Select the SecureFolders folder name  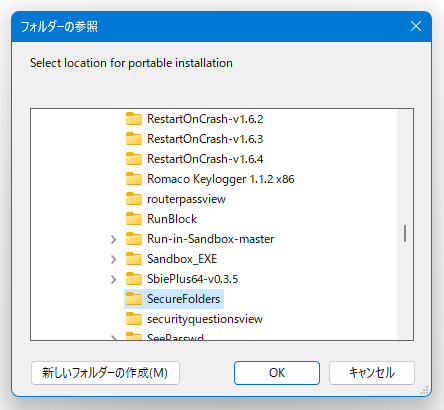pyautogui.click(x=184, y=299)
